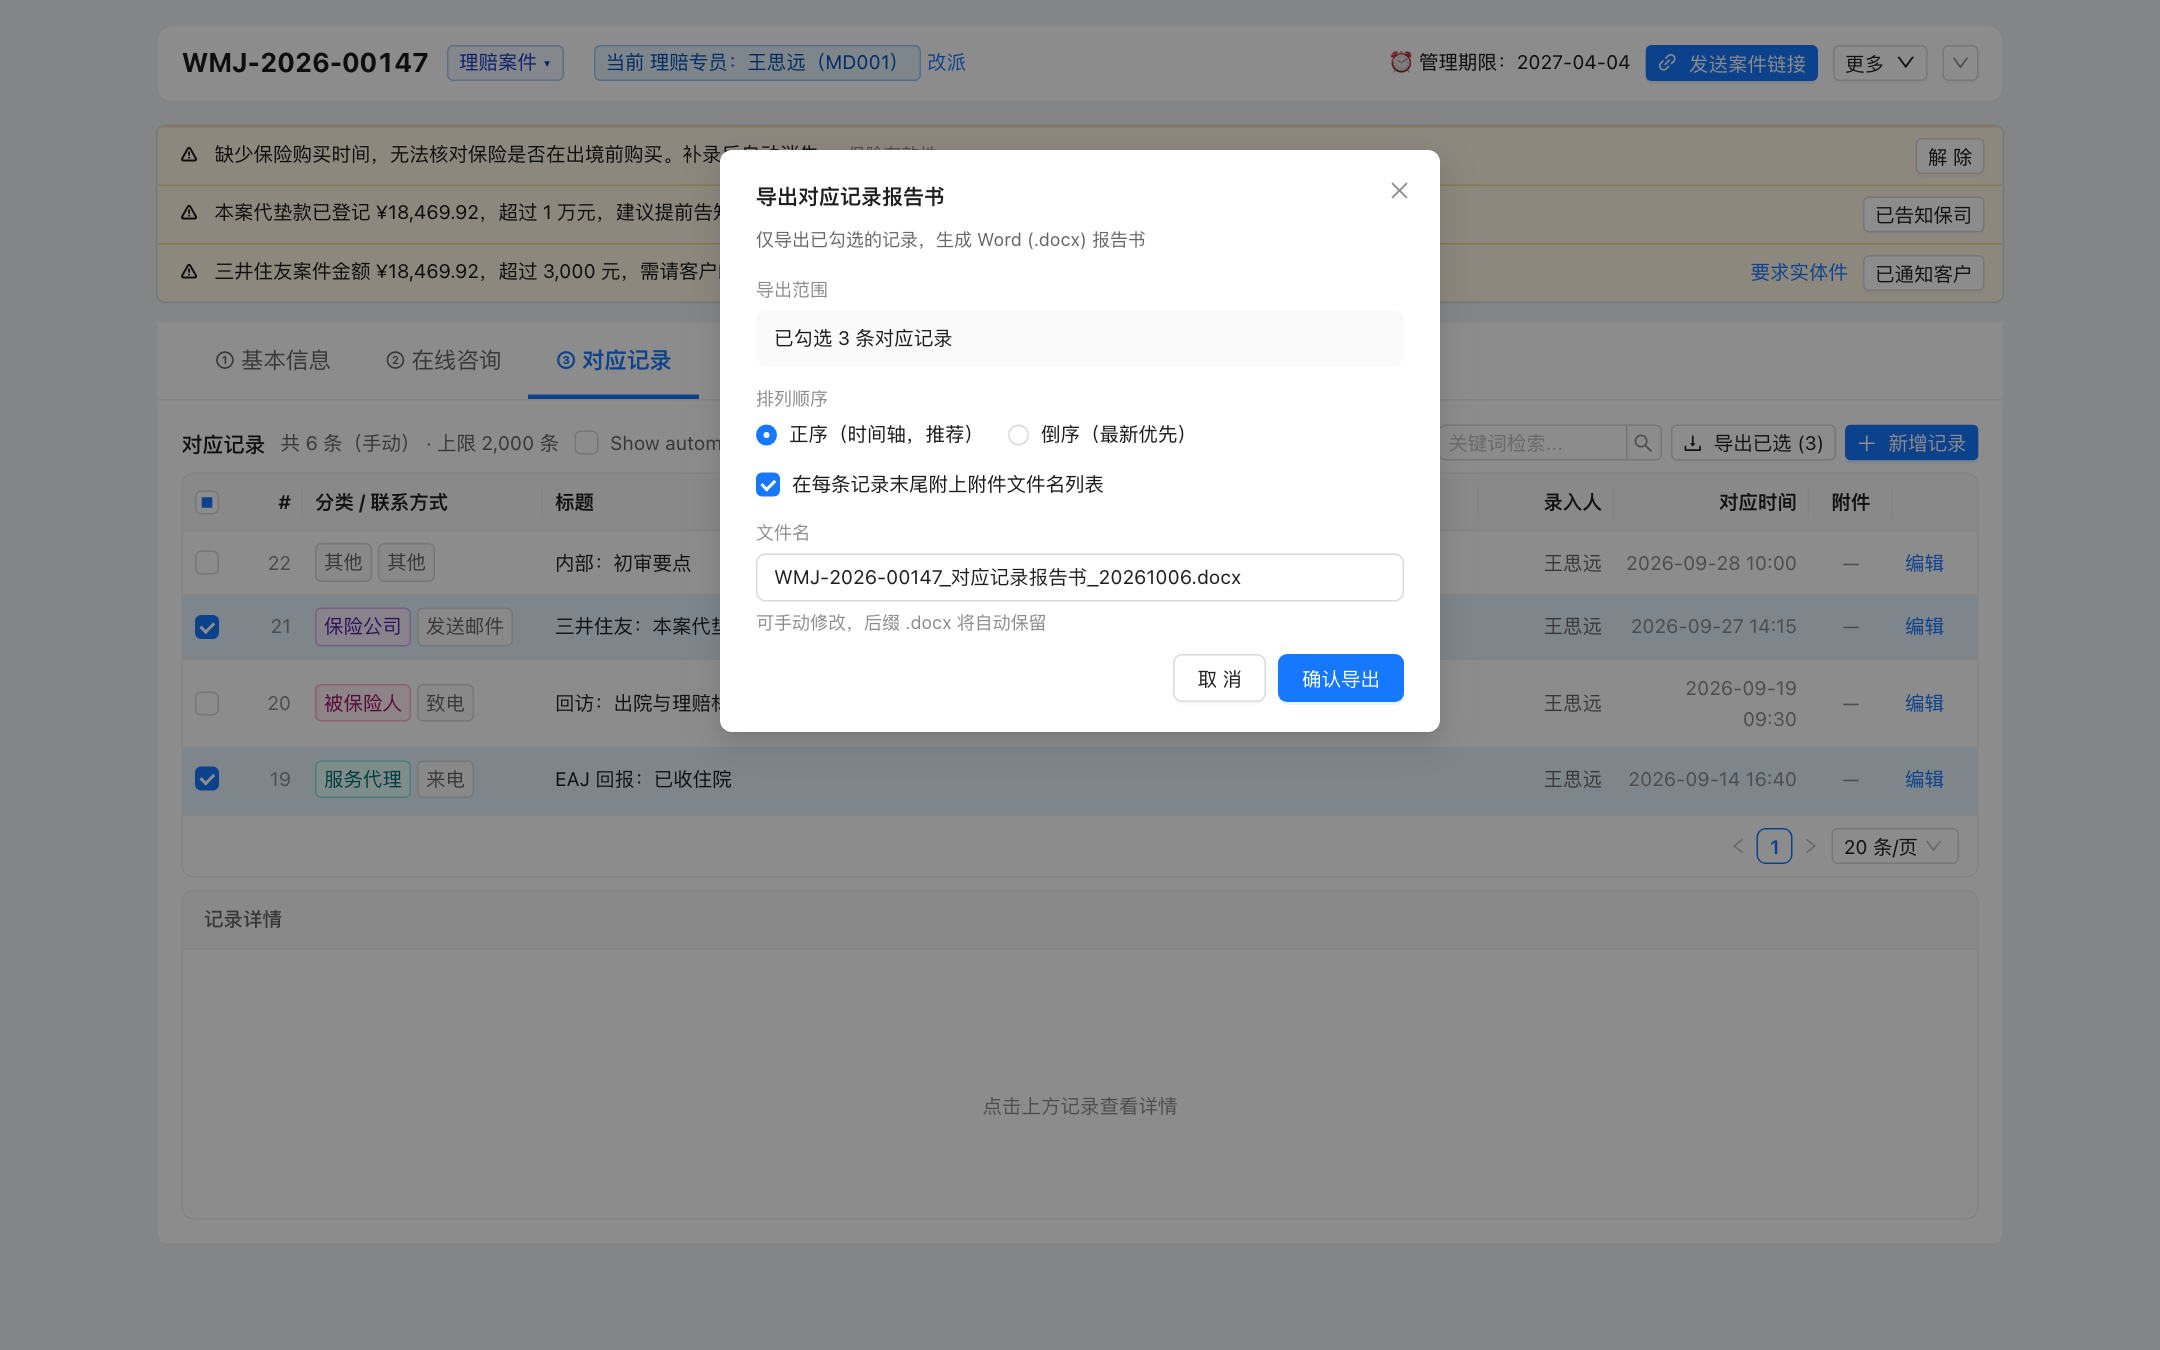This screenshot has height=1350, width=2160.
Task: Click 解除 button on first alert
Action: tap(1950, 157)
